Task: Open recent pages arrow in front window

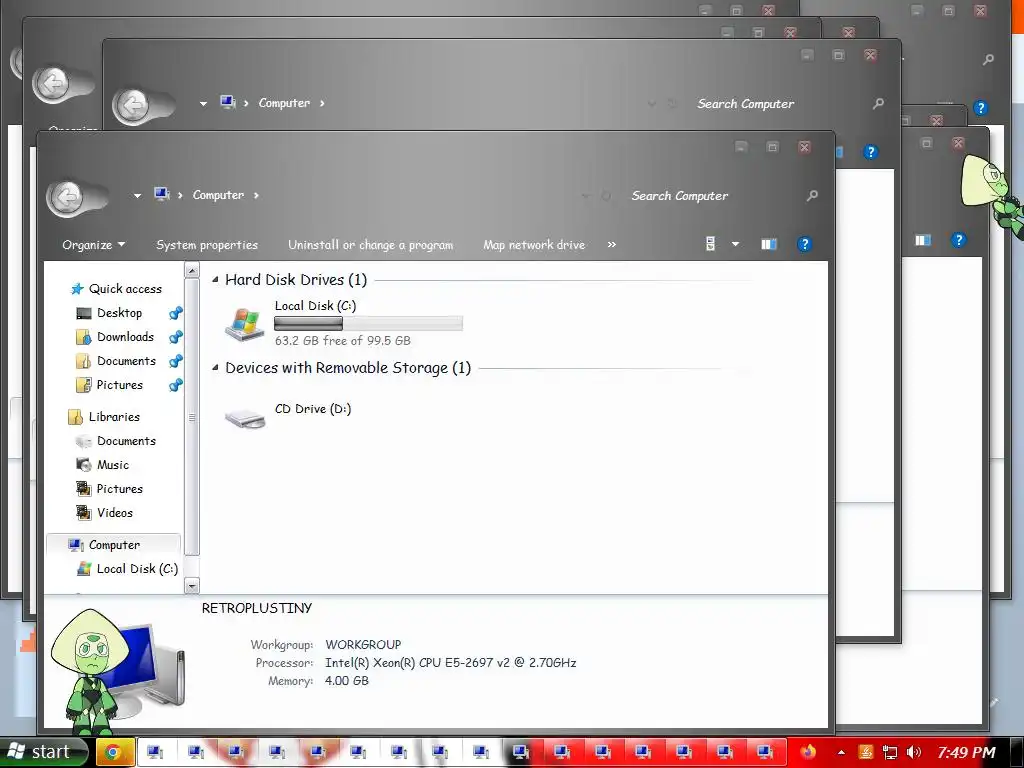Action: point(137,195)
